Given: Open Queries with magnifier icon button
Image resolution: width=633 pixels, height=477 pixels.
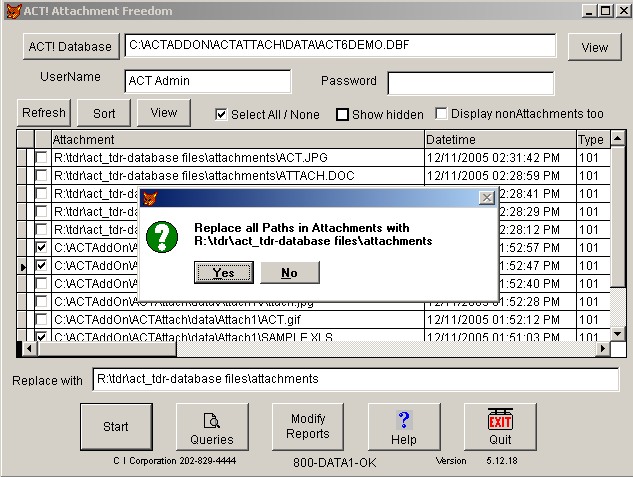Looking at the screenshot, I should click(x=212, y=427).
